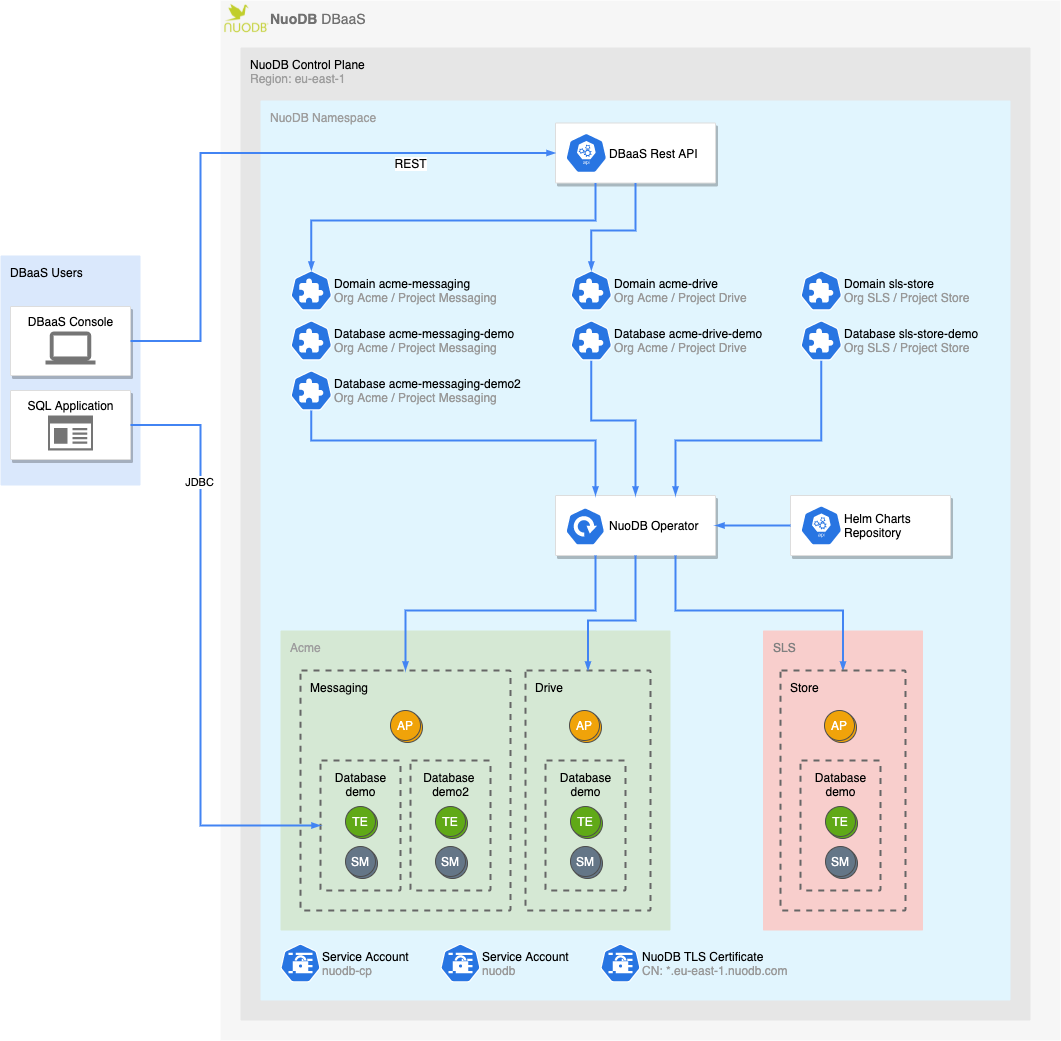Click the SQL Application label
The width and height of the screenshot is (1061, 1041).
70,405
